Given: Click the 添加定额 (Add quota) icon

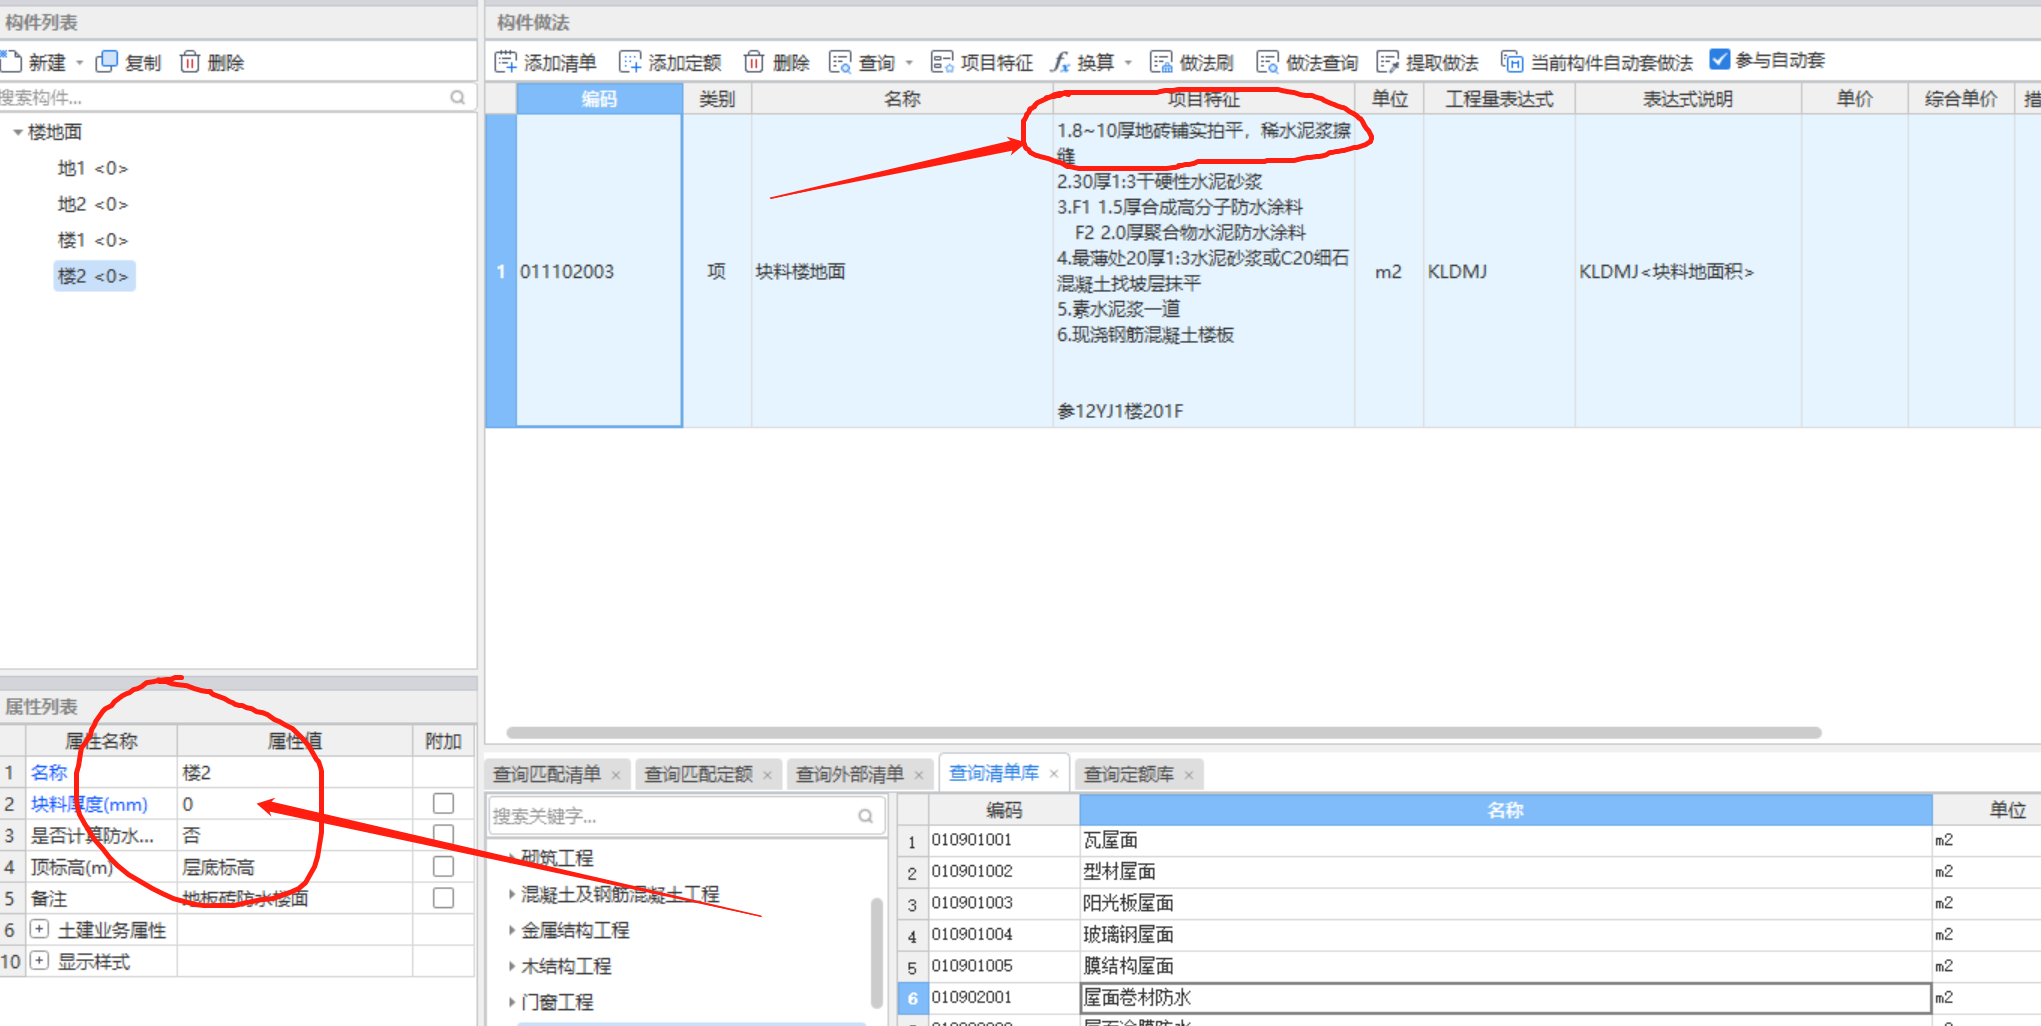Looking at the screenshot, I should tap(630, 62).
